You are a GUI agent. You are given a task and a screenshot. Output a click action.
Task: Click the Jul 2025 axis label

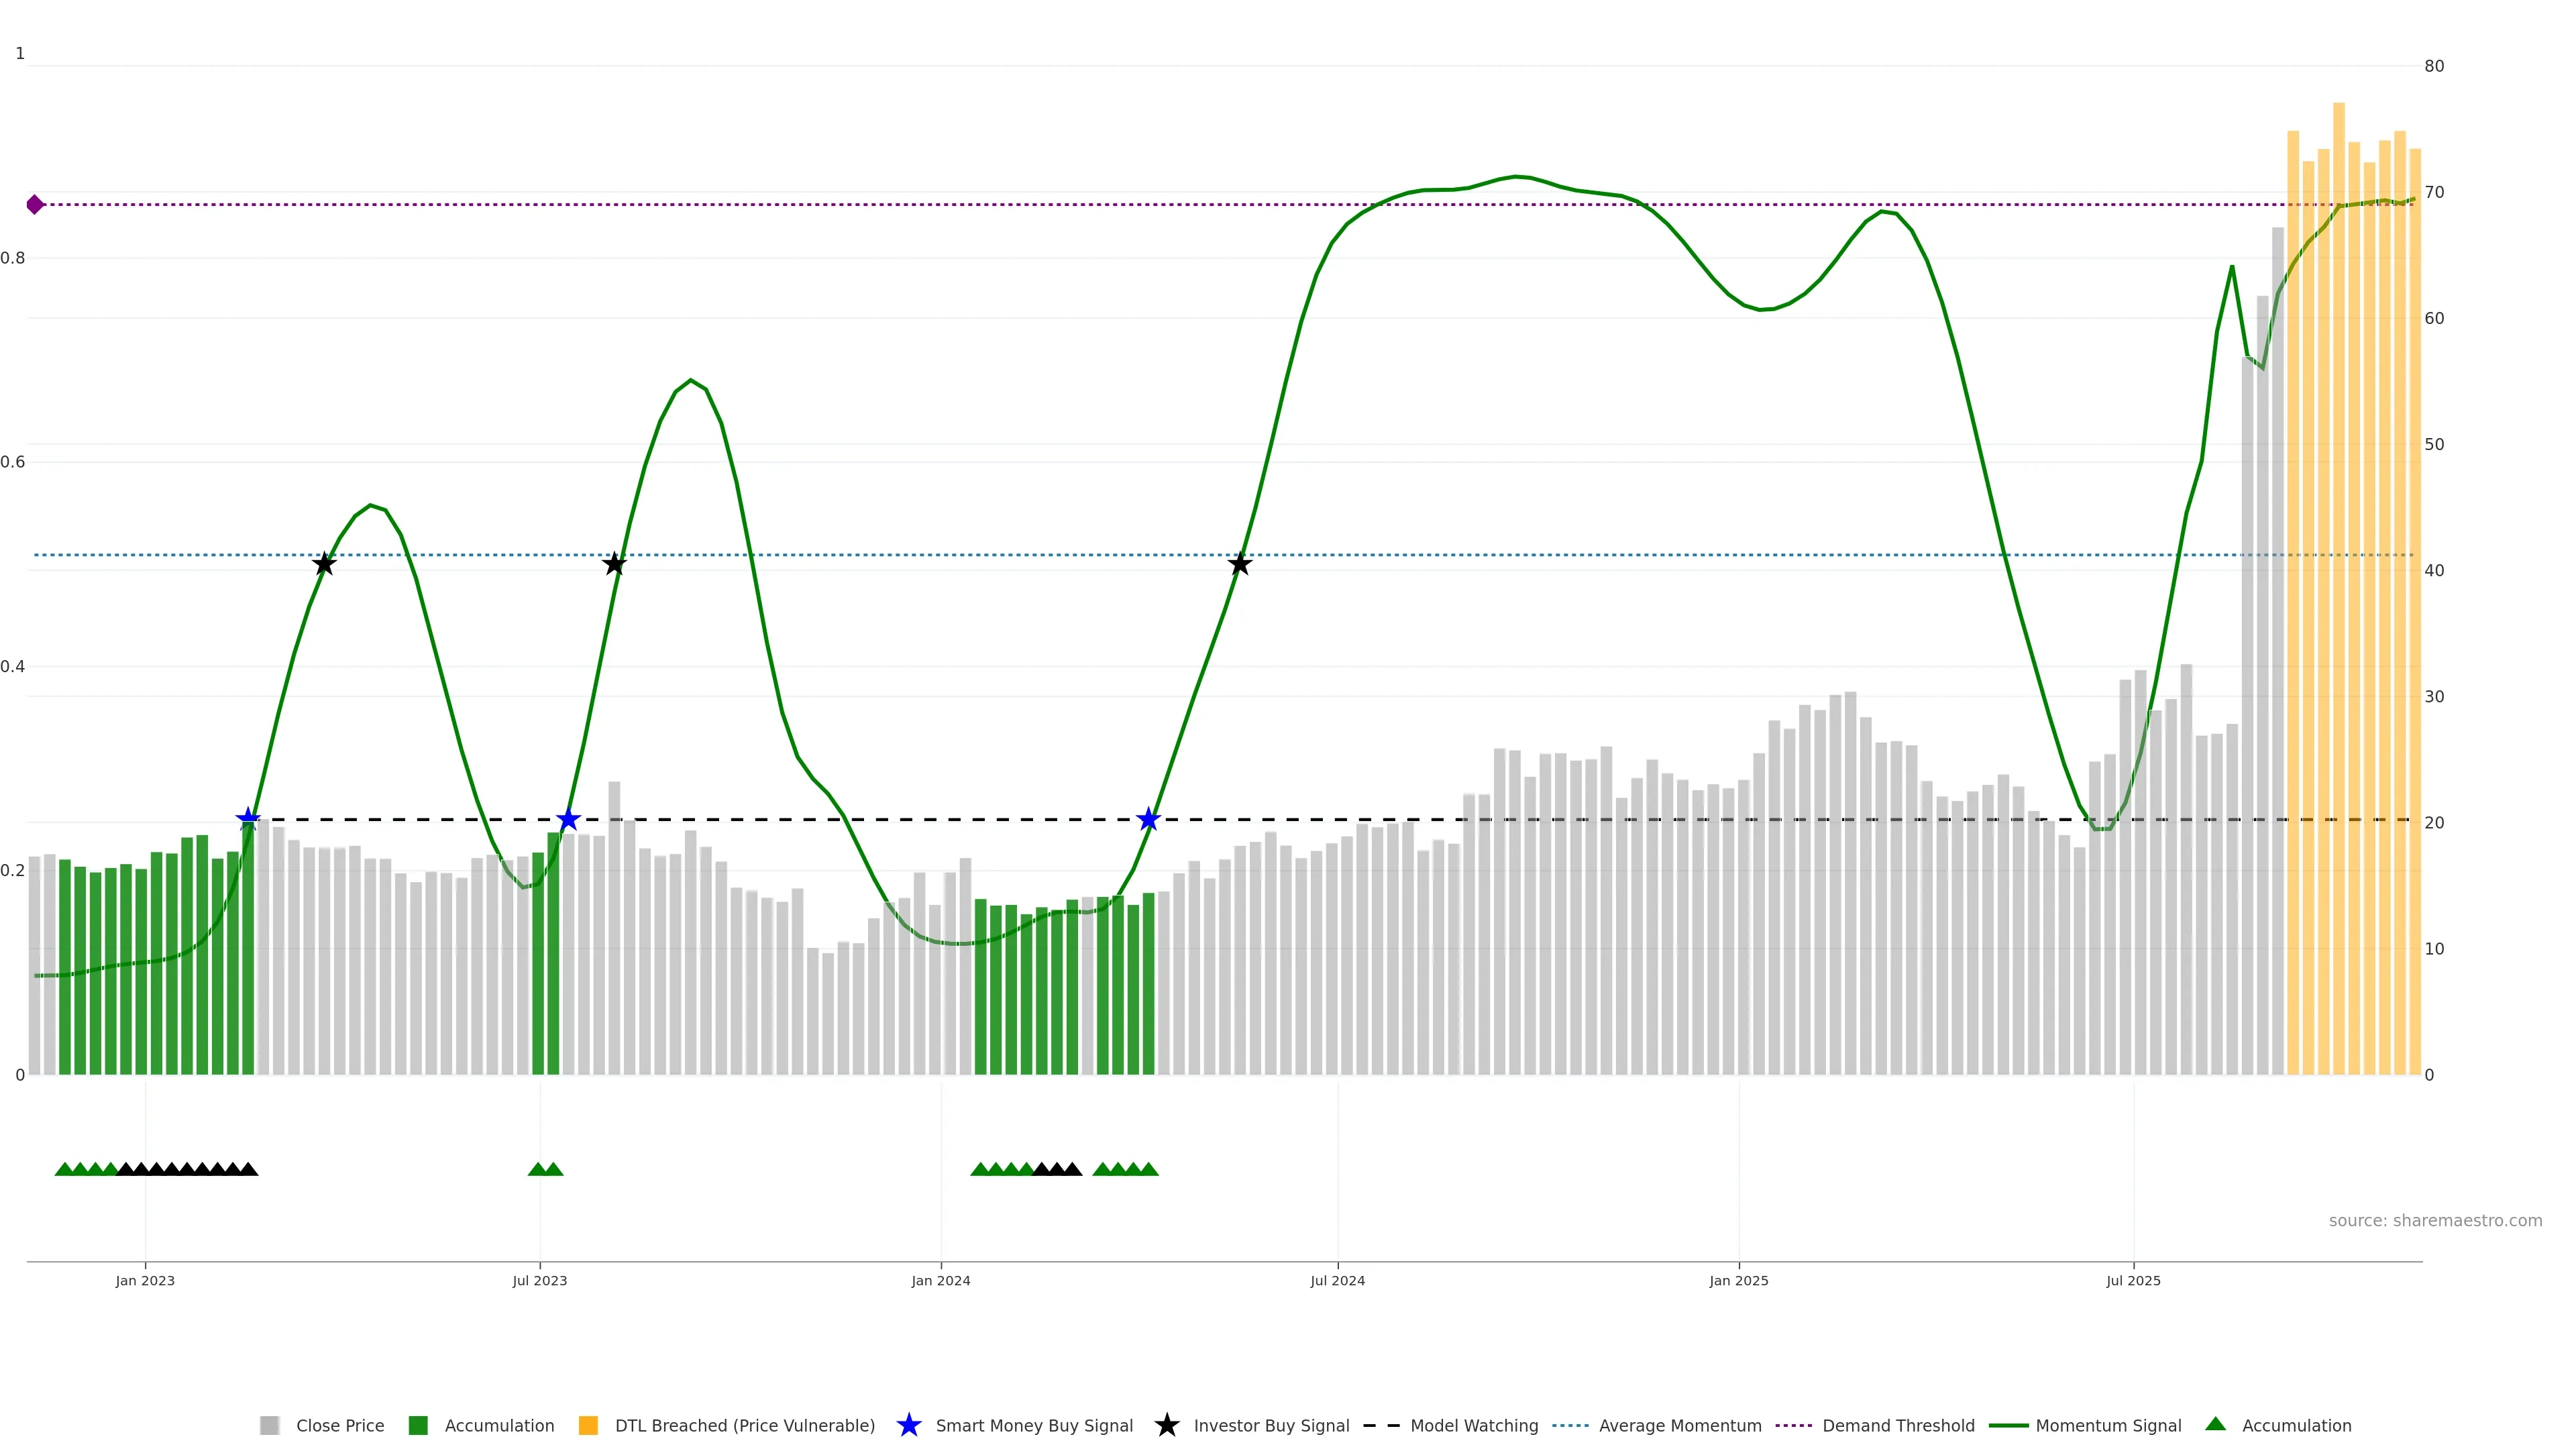pos(2133,1280)
